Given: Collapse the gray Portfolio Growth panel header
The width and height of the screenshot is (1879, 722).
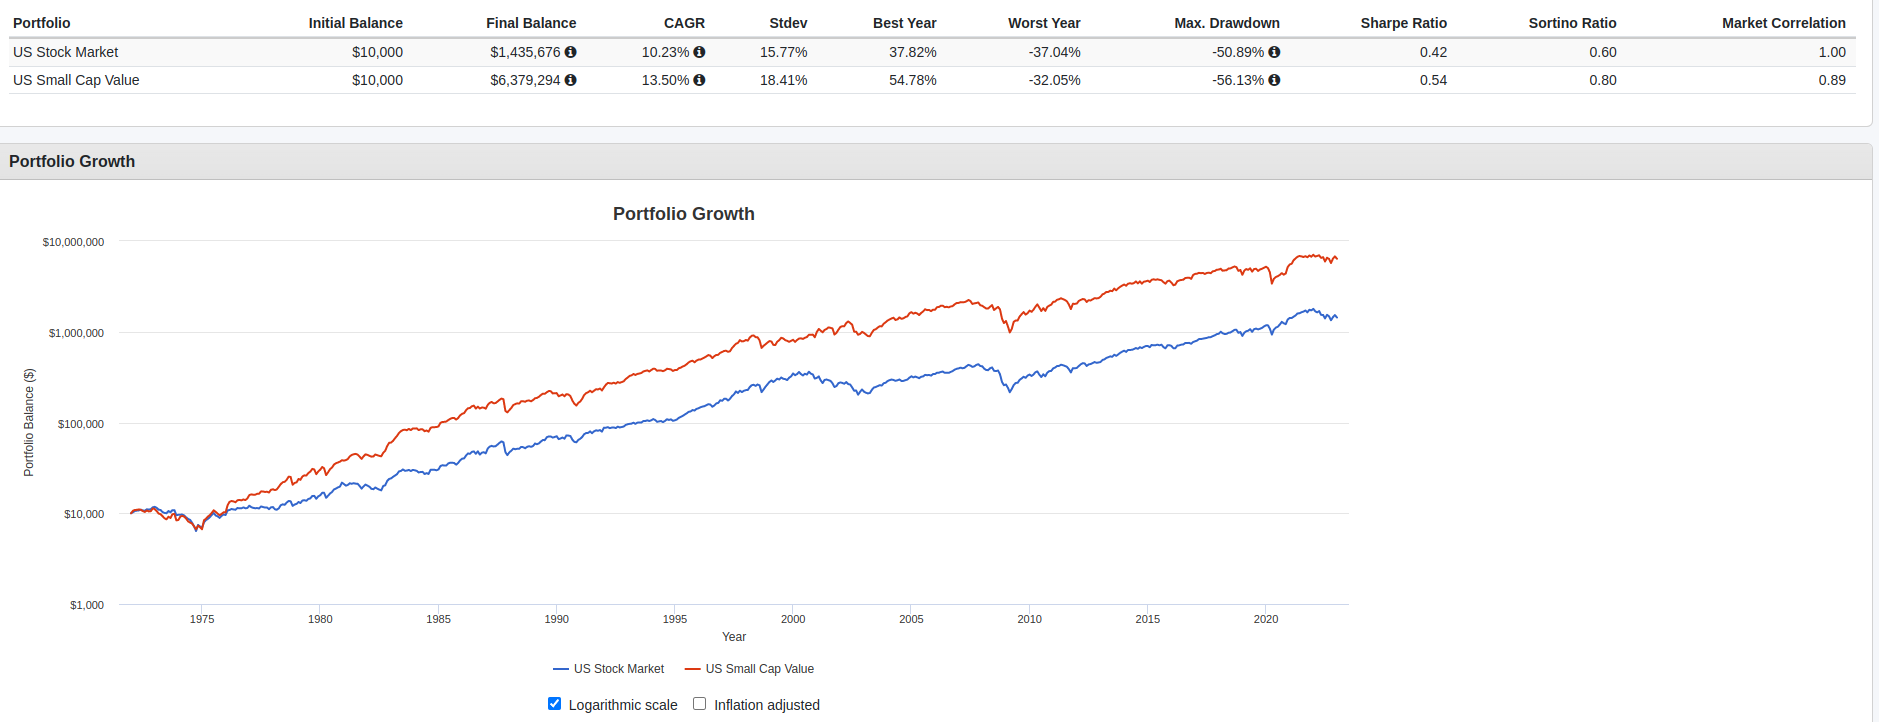Looking at the screenshot, I should [72, 161].
